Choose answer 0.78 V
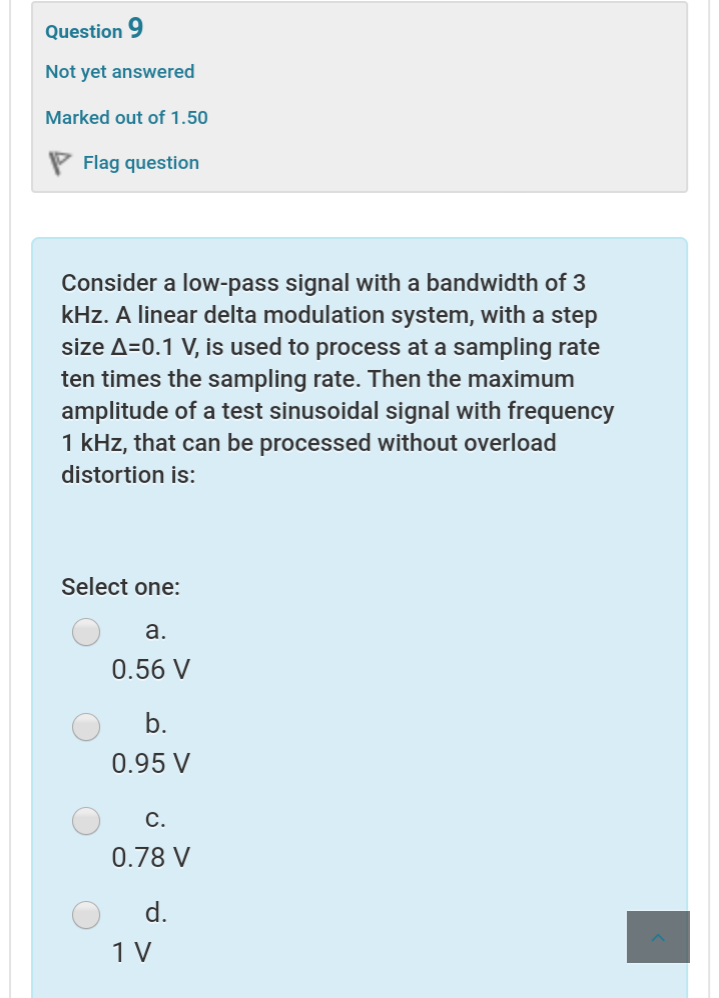 point(150,857)
